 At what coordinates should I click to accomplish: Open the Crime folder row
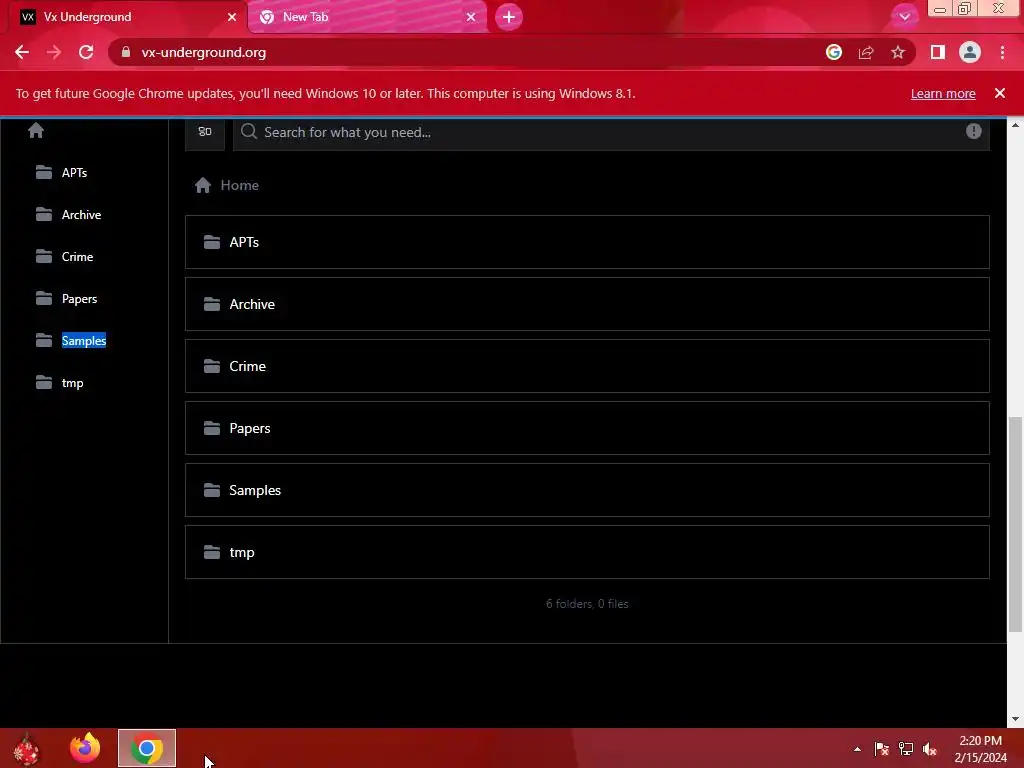587,366
